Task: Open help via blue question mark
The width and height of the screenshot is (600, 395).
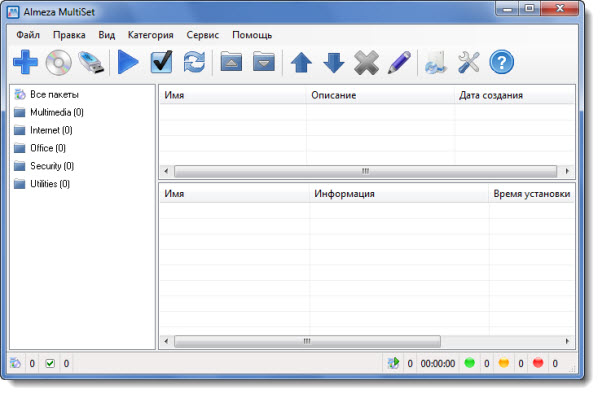Action: pos(501,62)
